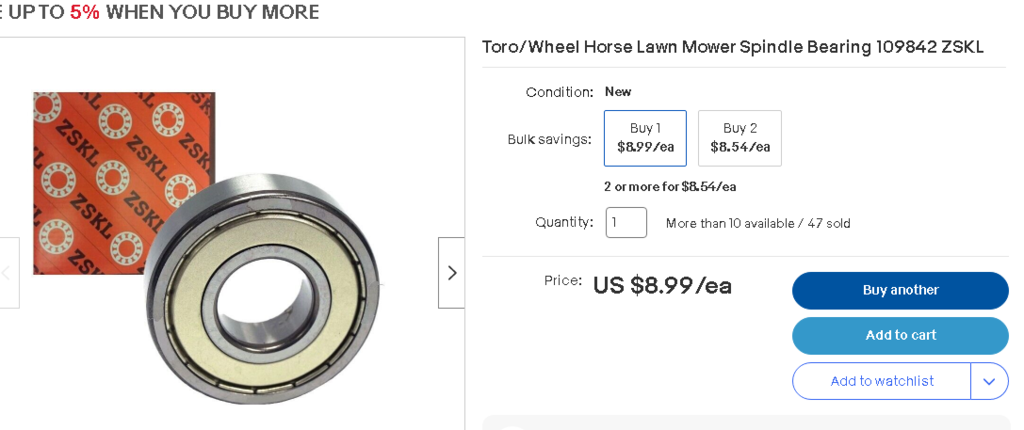Click the Quantity input field
Screen dimensions: 1024x430
coord(626,223)
